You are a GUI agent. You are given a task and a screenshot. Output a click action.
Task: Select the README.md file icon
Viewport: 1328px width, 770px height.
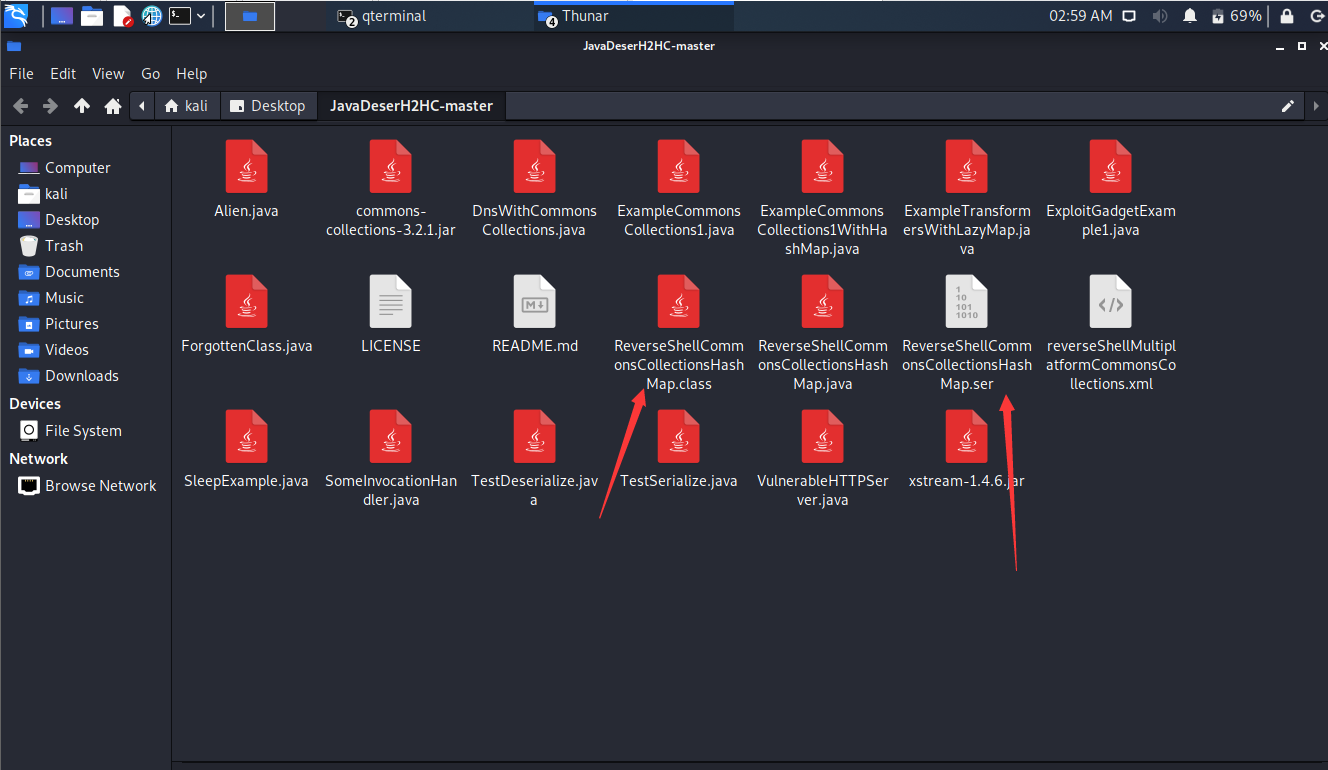[534, 301]
